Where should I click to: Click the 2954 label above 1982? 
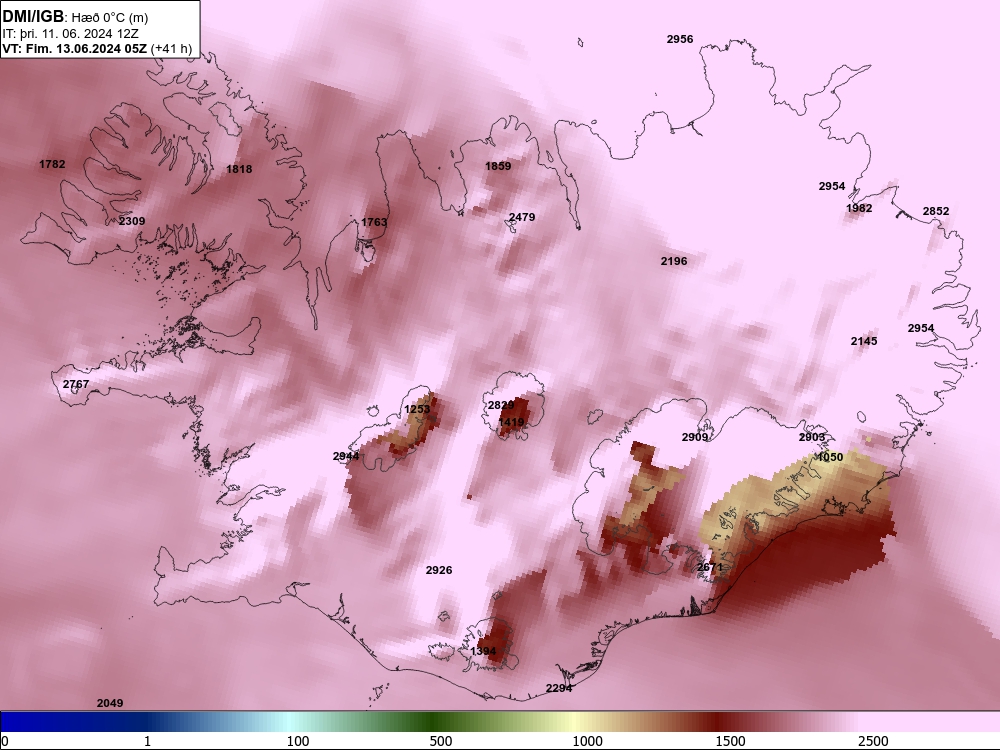(x=832, y=186)
